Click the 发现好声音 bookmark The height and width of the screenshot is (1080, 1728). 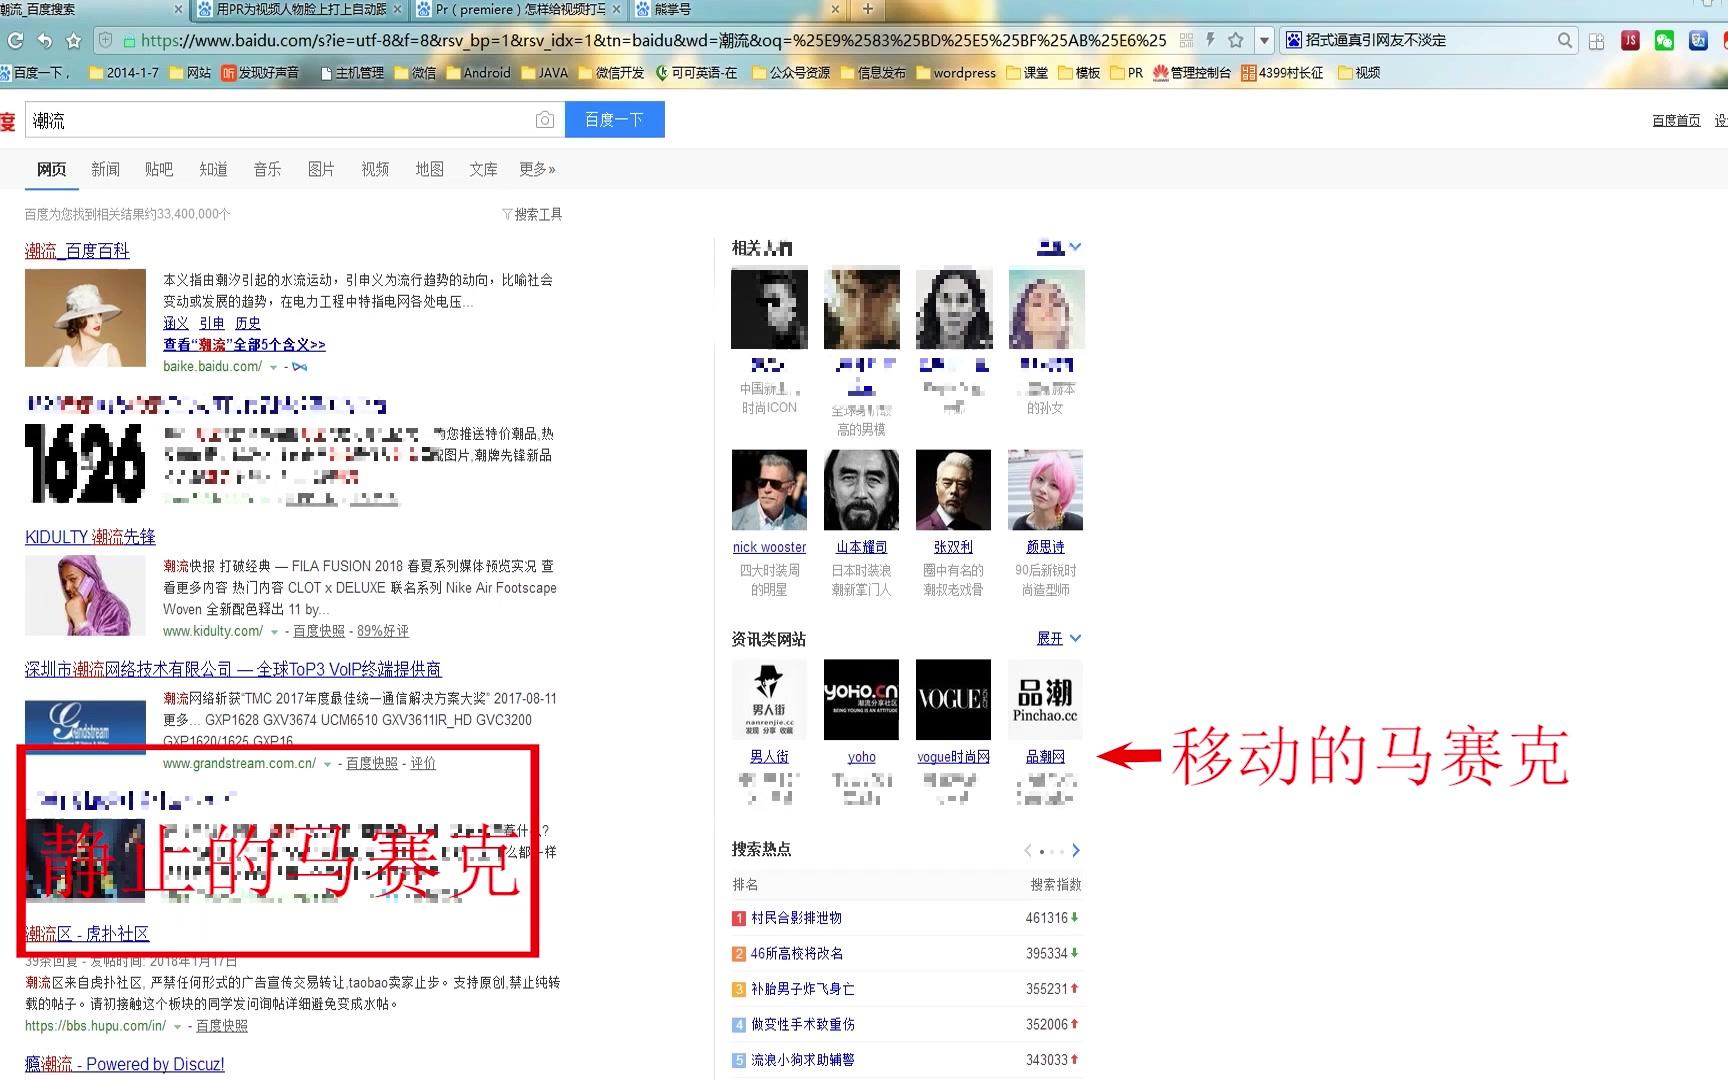tap(260, 72)
